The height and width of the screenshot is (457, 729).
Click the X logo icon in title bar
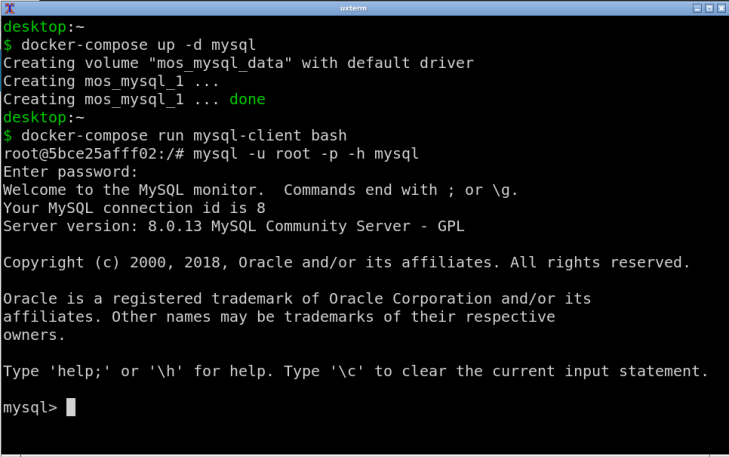pyautogui.click(x=9, y=8)
